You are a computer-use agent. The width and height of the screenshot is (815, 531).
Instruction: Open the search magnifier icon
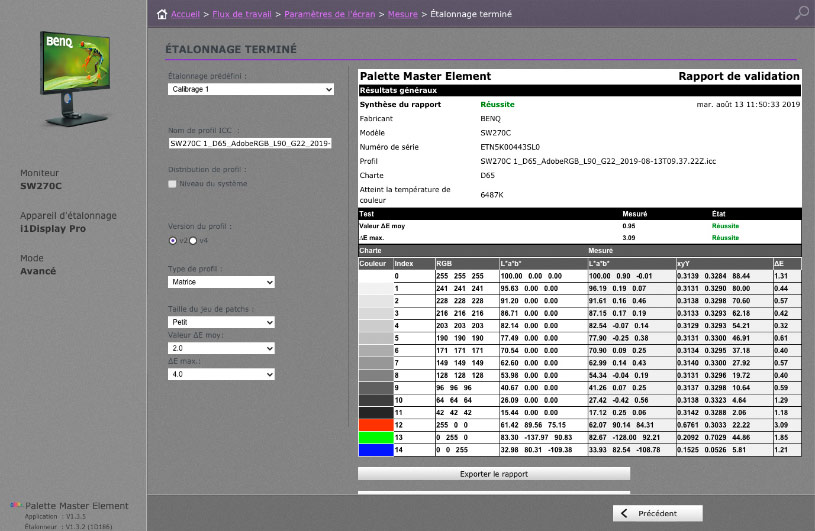[x=801, y=12]
